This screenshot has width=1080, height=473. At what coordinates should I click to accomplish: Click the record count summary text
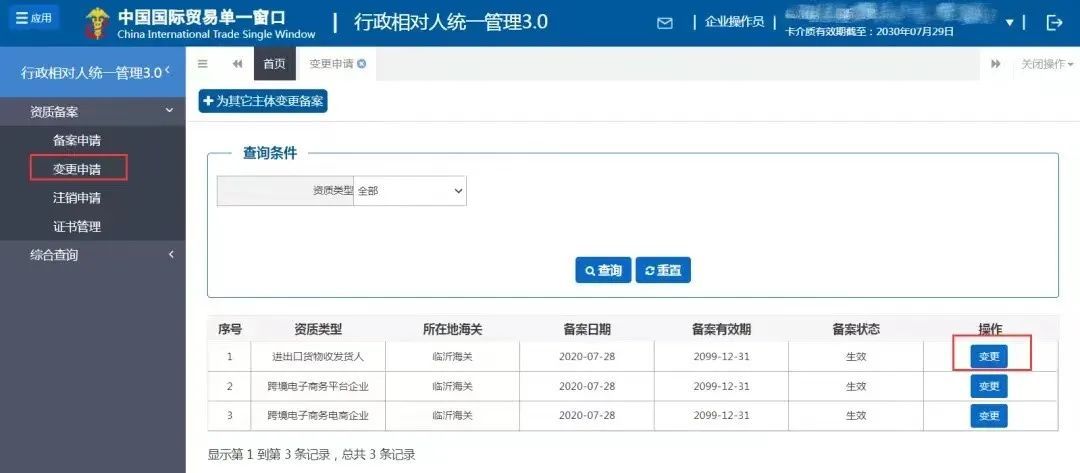tap(311, 454)
